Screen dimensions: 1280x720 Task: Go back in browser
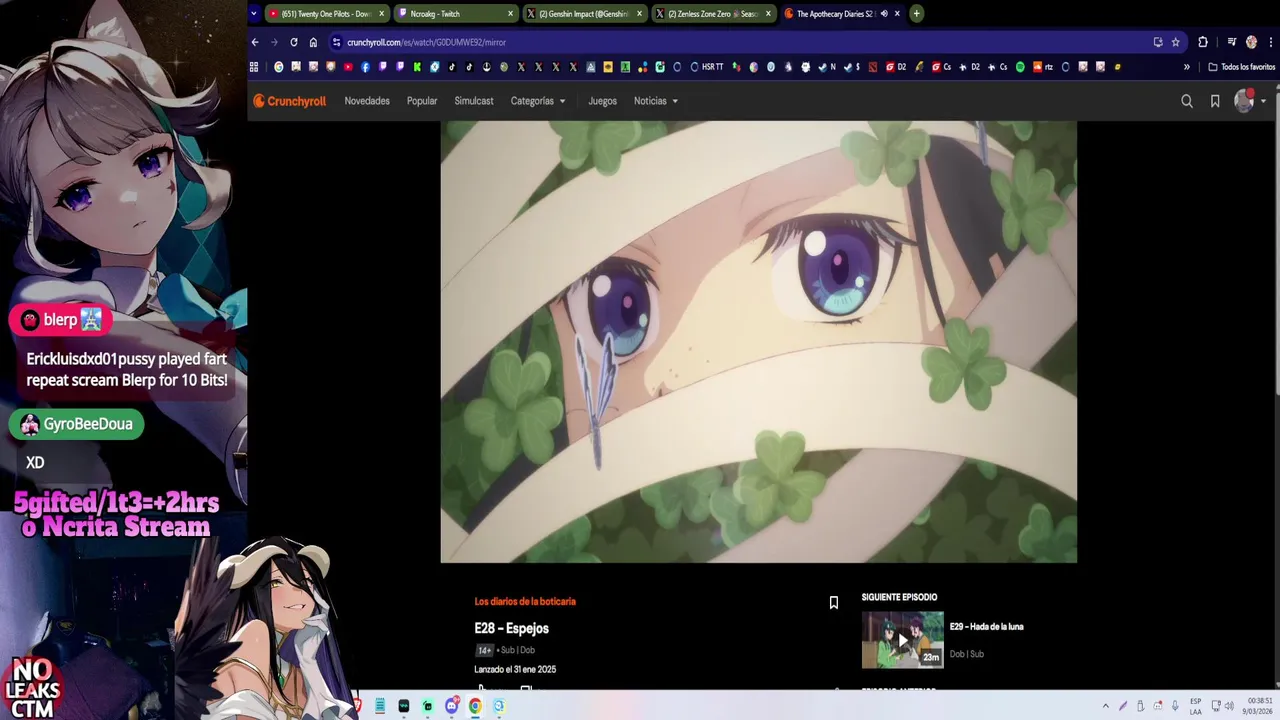255,42
